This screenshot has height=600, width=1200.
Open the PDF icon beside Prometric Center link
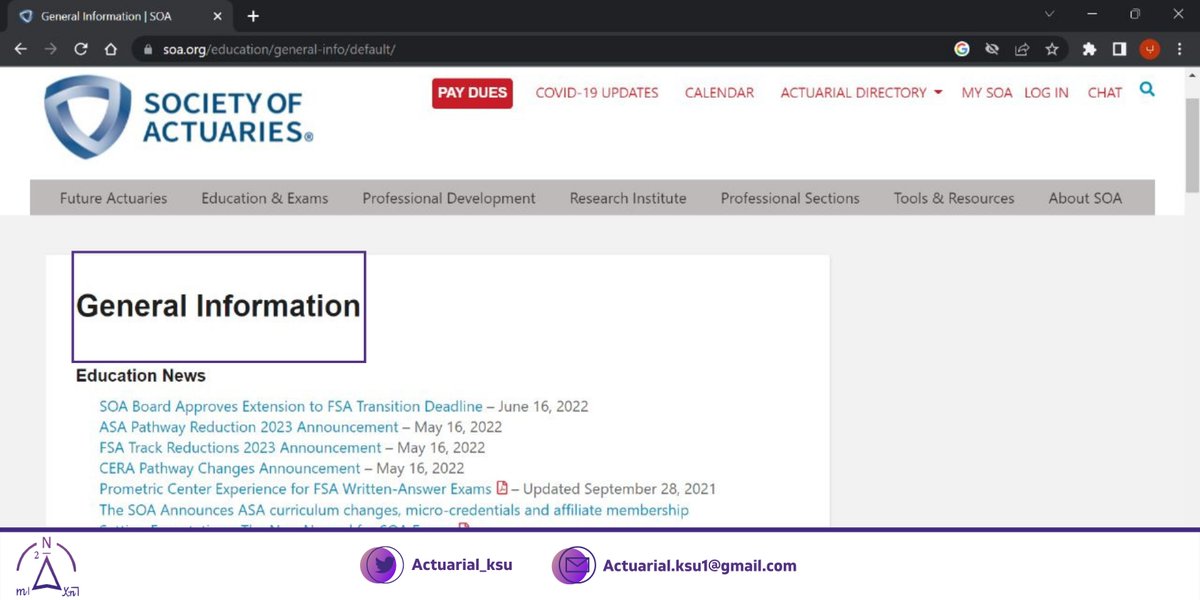[x=502, y=488]
